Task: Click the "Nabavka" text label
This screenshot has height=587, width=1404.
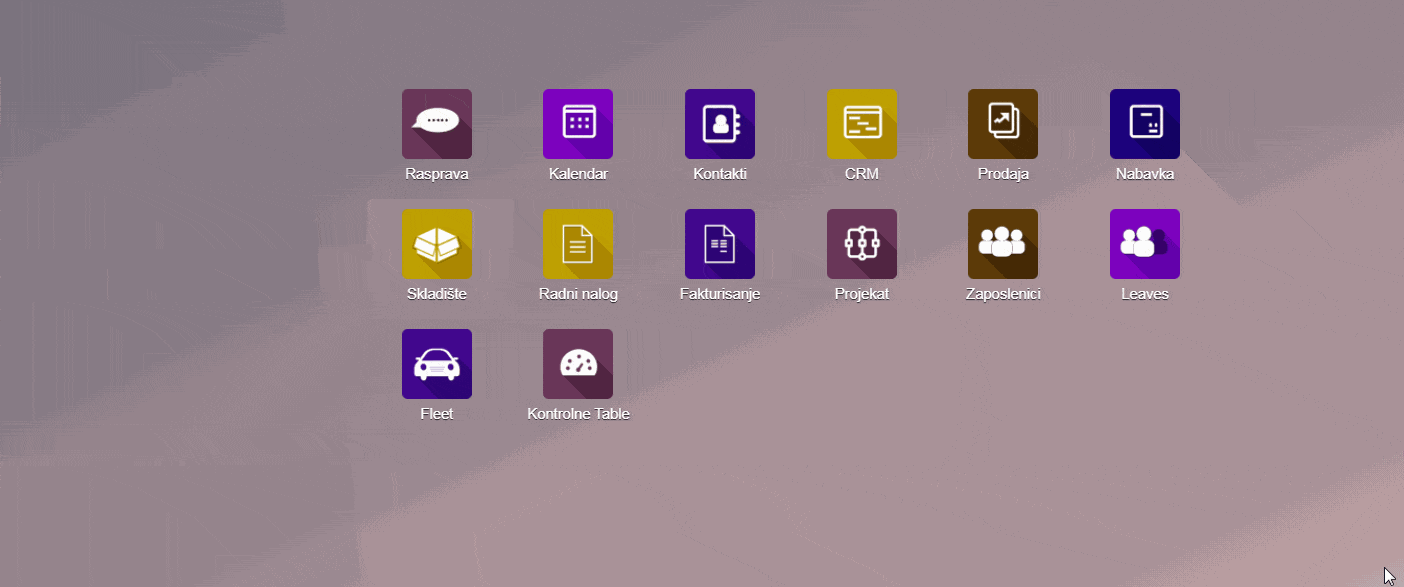Action: click(1145, 174)
